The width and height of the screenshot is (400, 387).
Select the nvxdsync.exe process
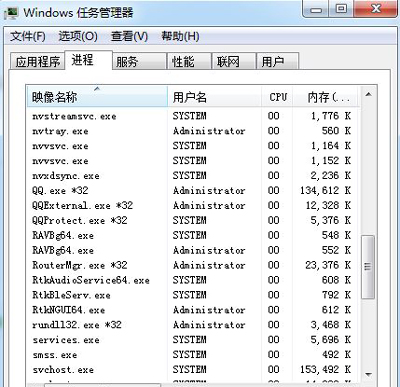[x=193, y=176]
